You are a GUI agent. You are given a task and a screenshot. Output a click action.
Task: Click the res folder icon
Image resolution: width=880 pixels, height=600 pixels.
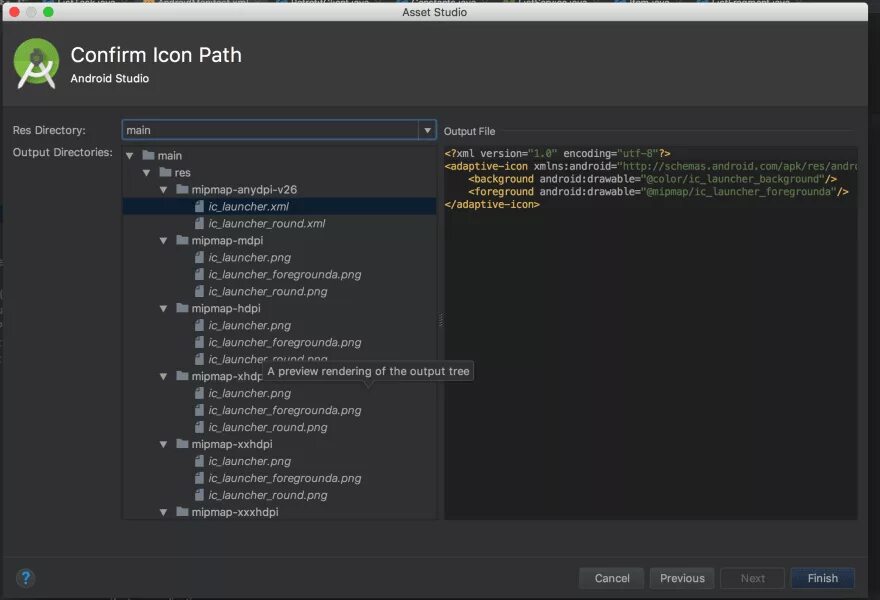[x=165, y=172]
